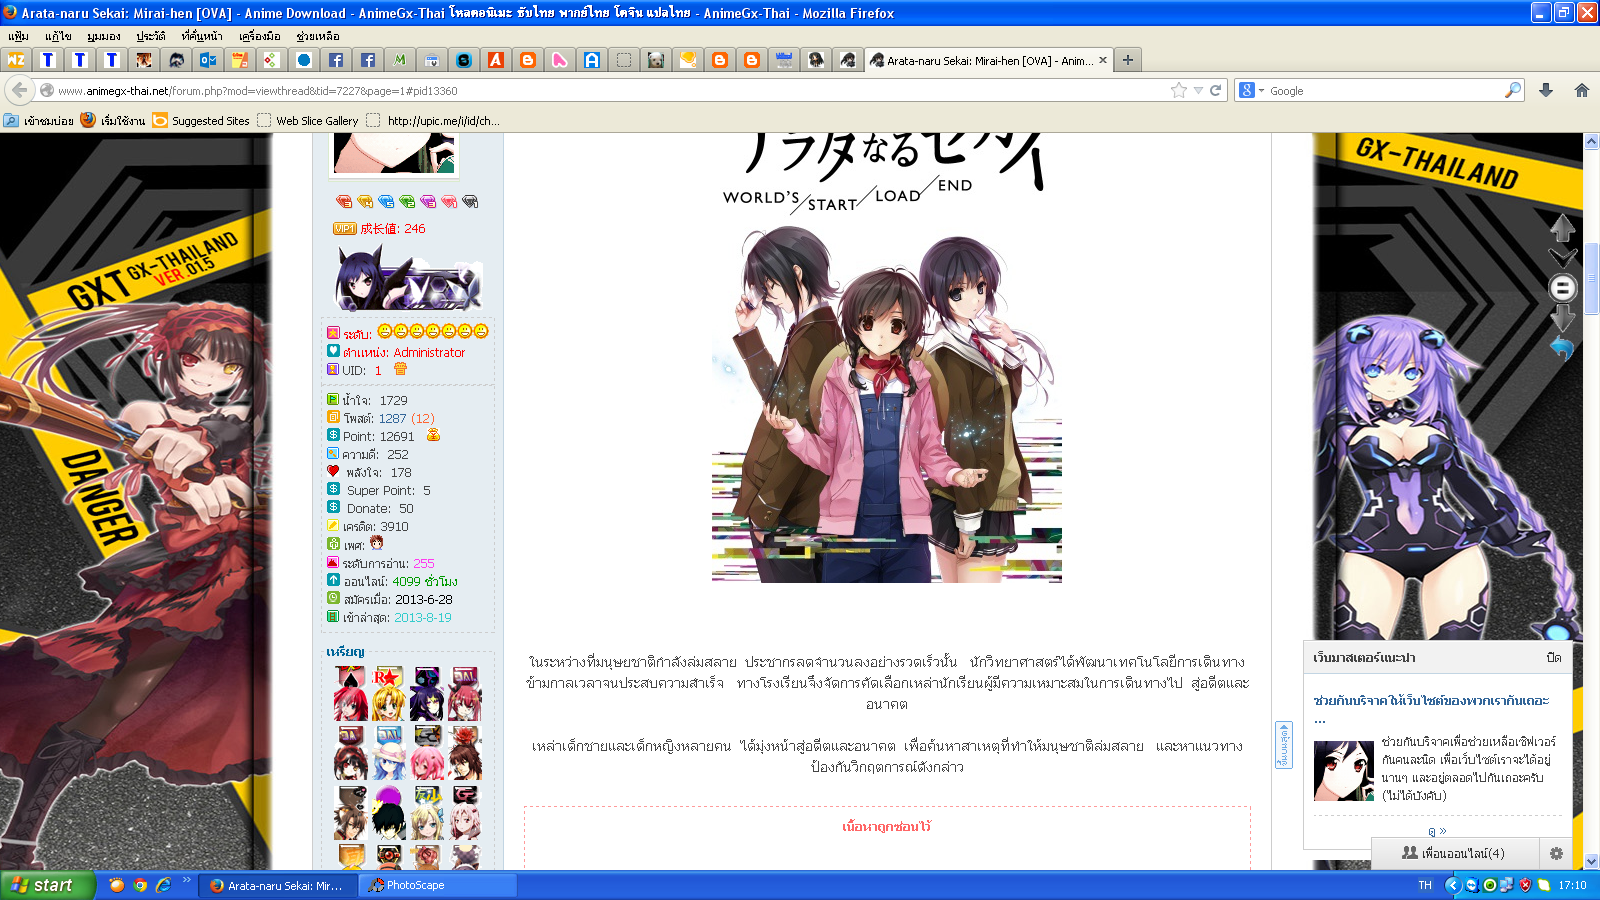1600x900 pixels.
Task: Click the floating round equals-sign side button
Action: click(1563, 288)
